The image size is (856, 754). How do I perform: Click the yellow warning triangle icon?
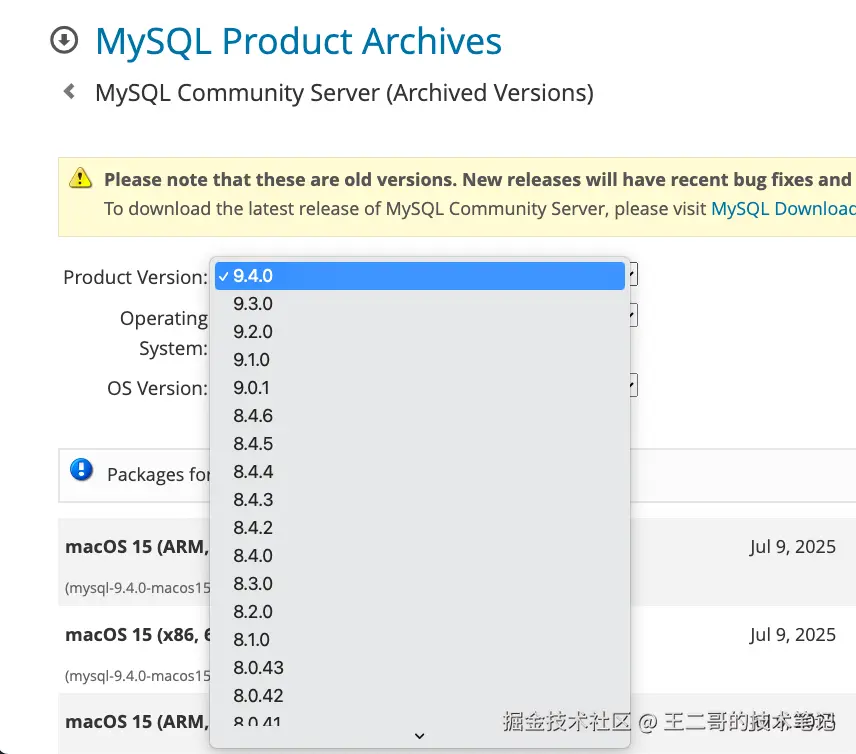[81, 177]
